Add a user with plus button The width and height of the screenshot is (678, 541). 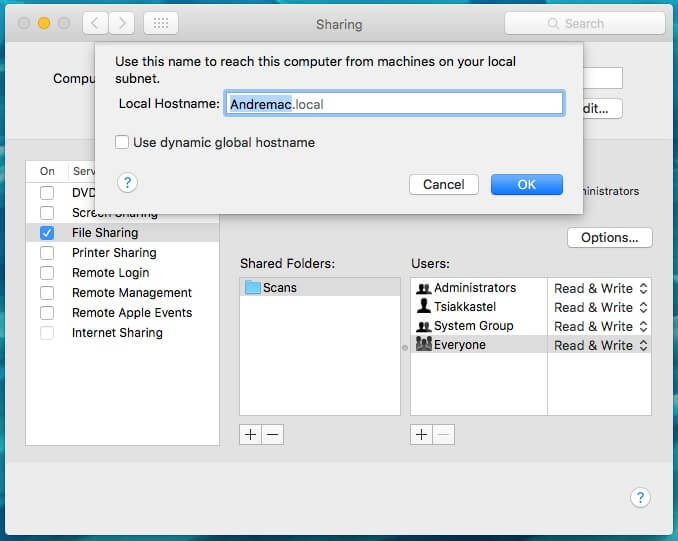click(421, 434)
